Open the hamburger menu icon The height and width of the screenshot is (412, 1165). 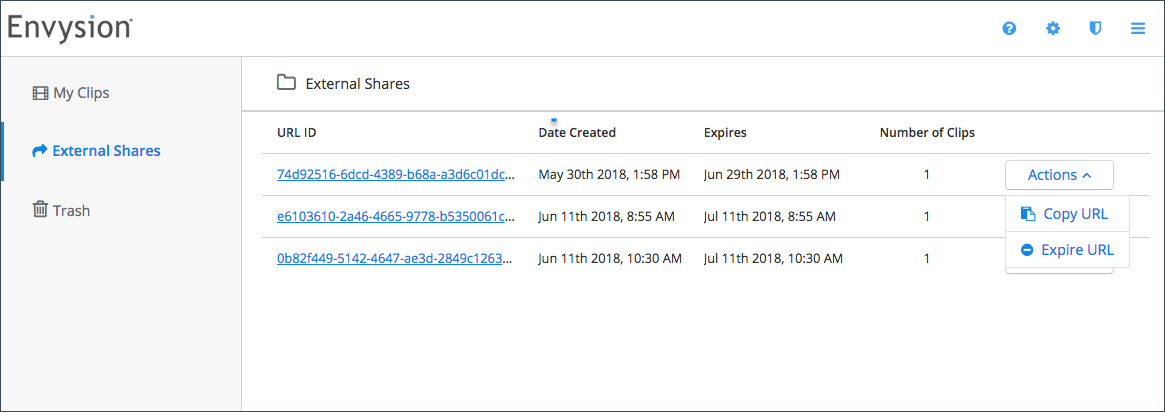(x=1138, y=29)
